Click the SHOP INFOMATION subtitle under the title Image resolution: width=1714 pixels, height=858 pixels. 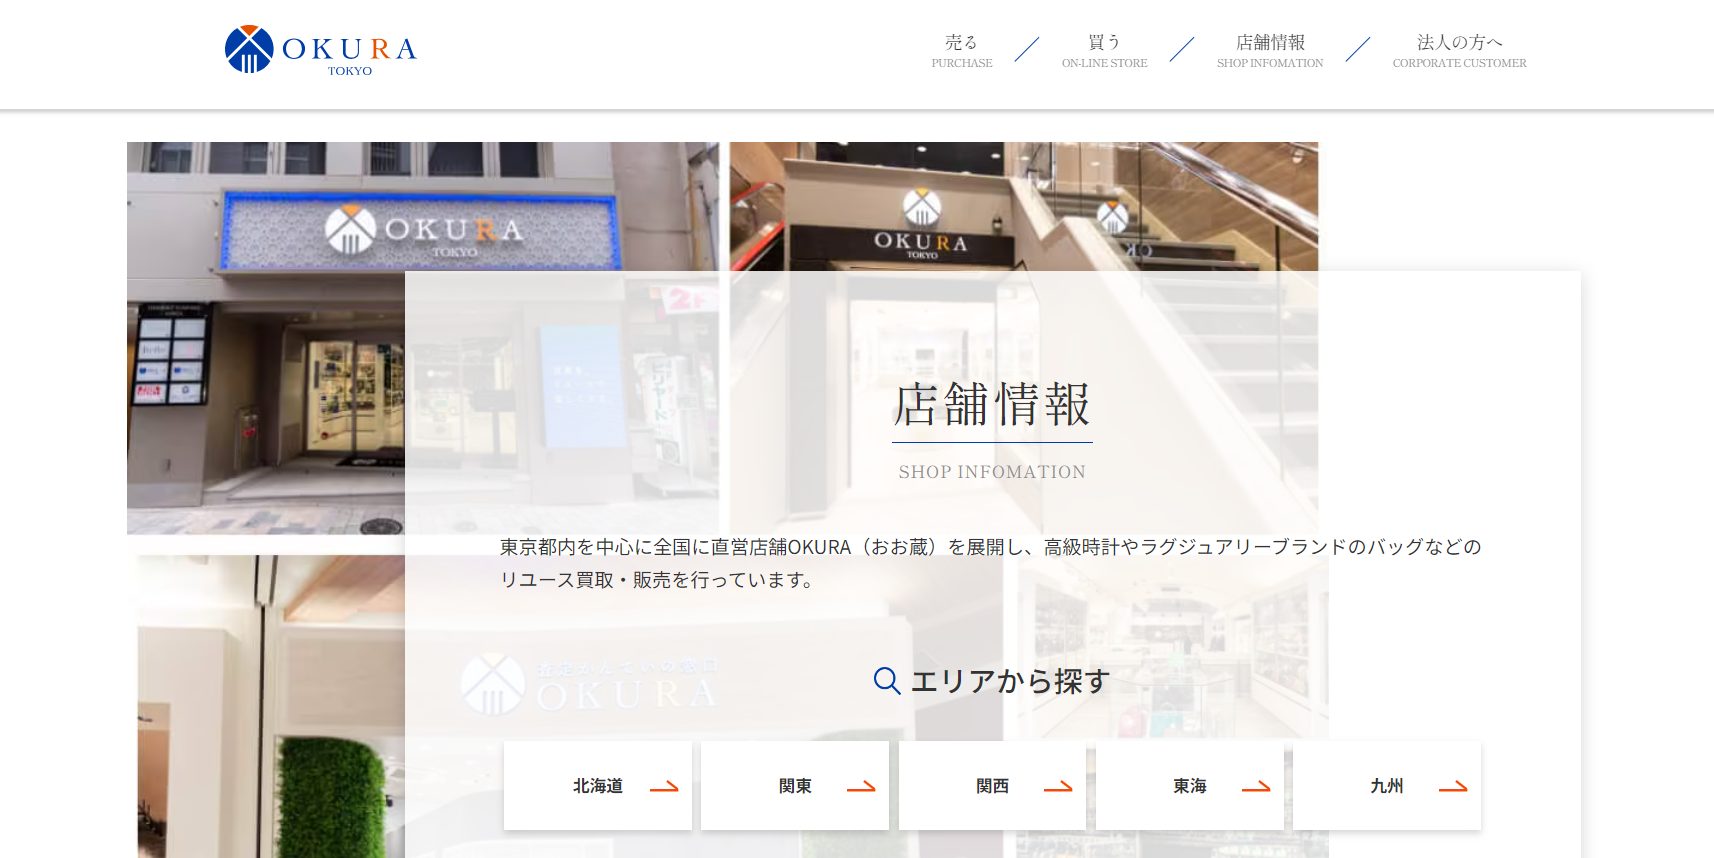992,472
